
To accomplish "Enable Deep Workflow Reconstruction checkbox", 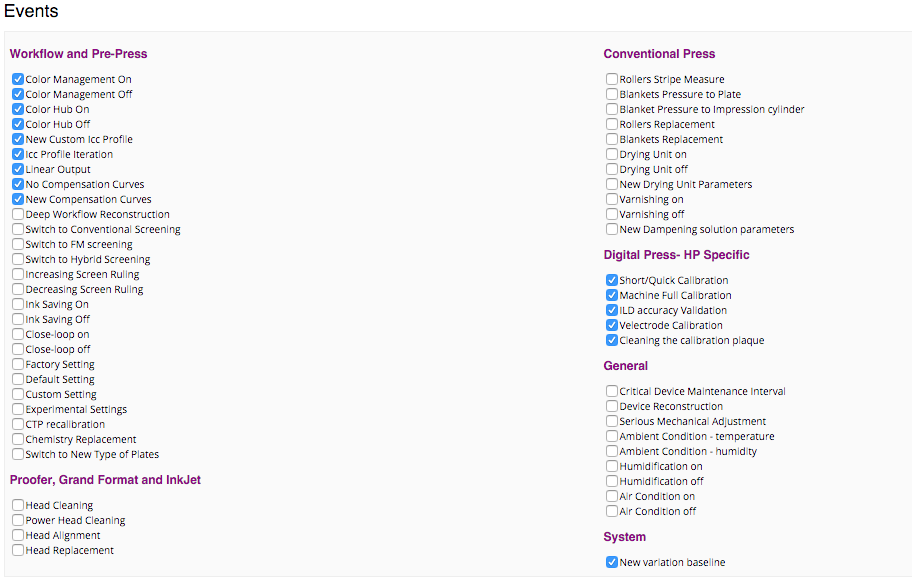I will 18,214.
